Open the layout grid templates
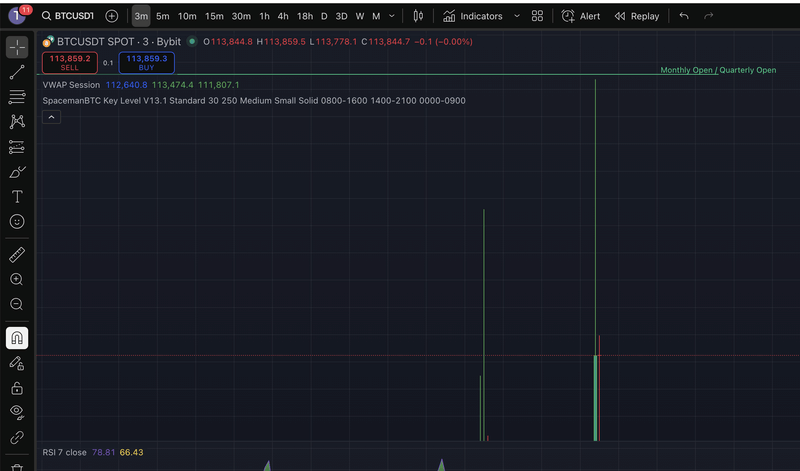The width and height of the screenshot is (800, 471). pyautogui.click(x=537, y=16)
